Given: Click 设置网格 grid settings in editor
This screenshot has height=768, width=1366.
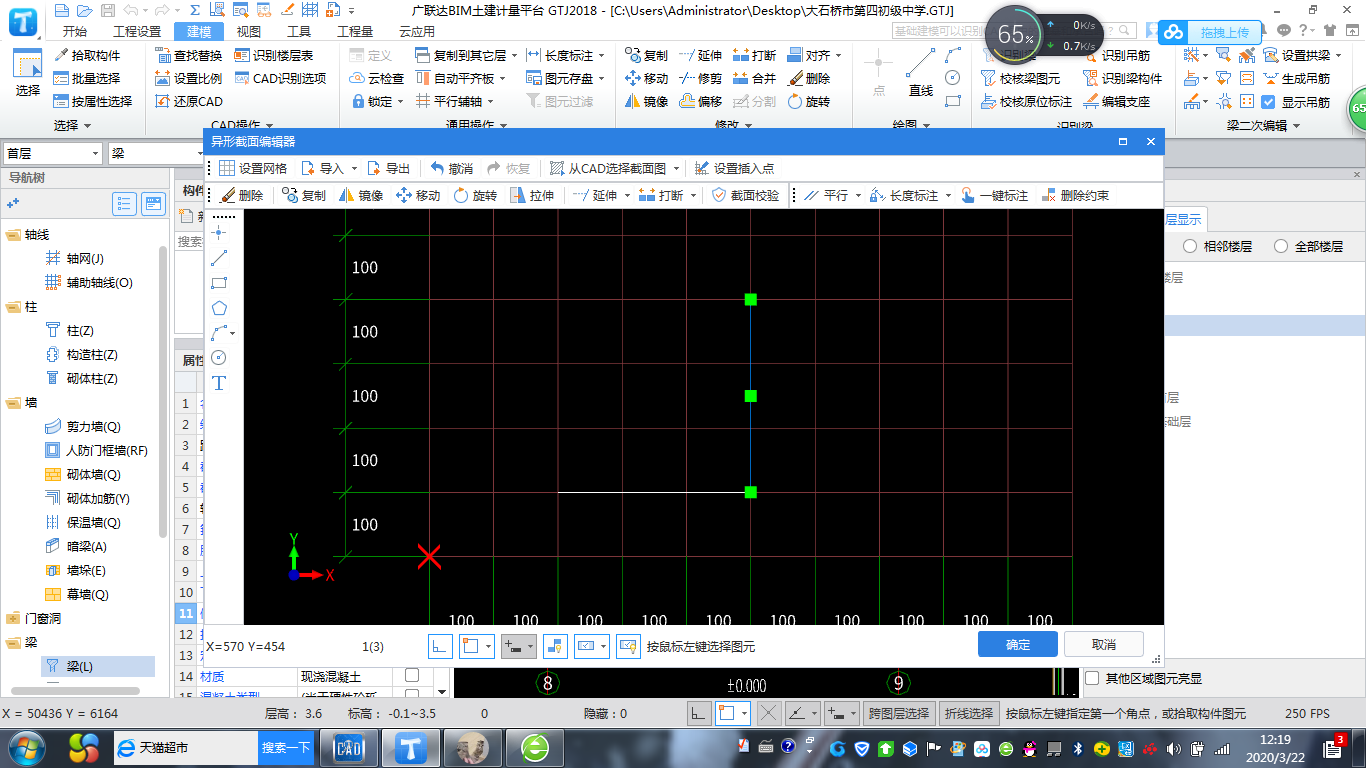Looking at the screenshot, I should [x=253, y=168].
